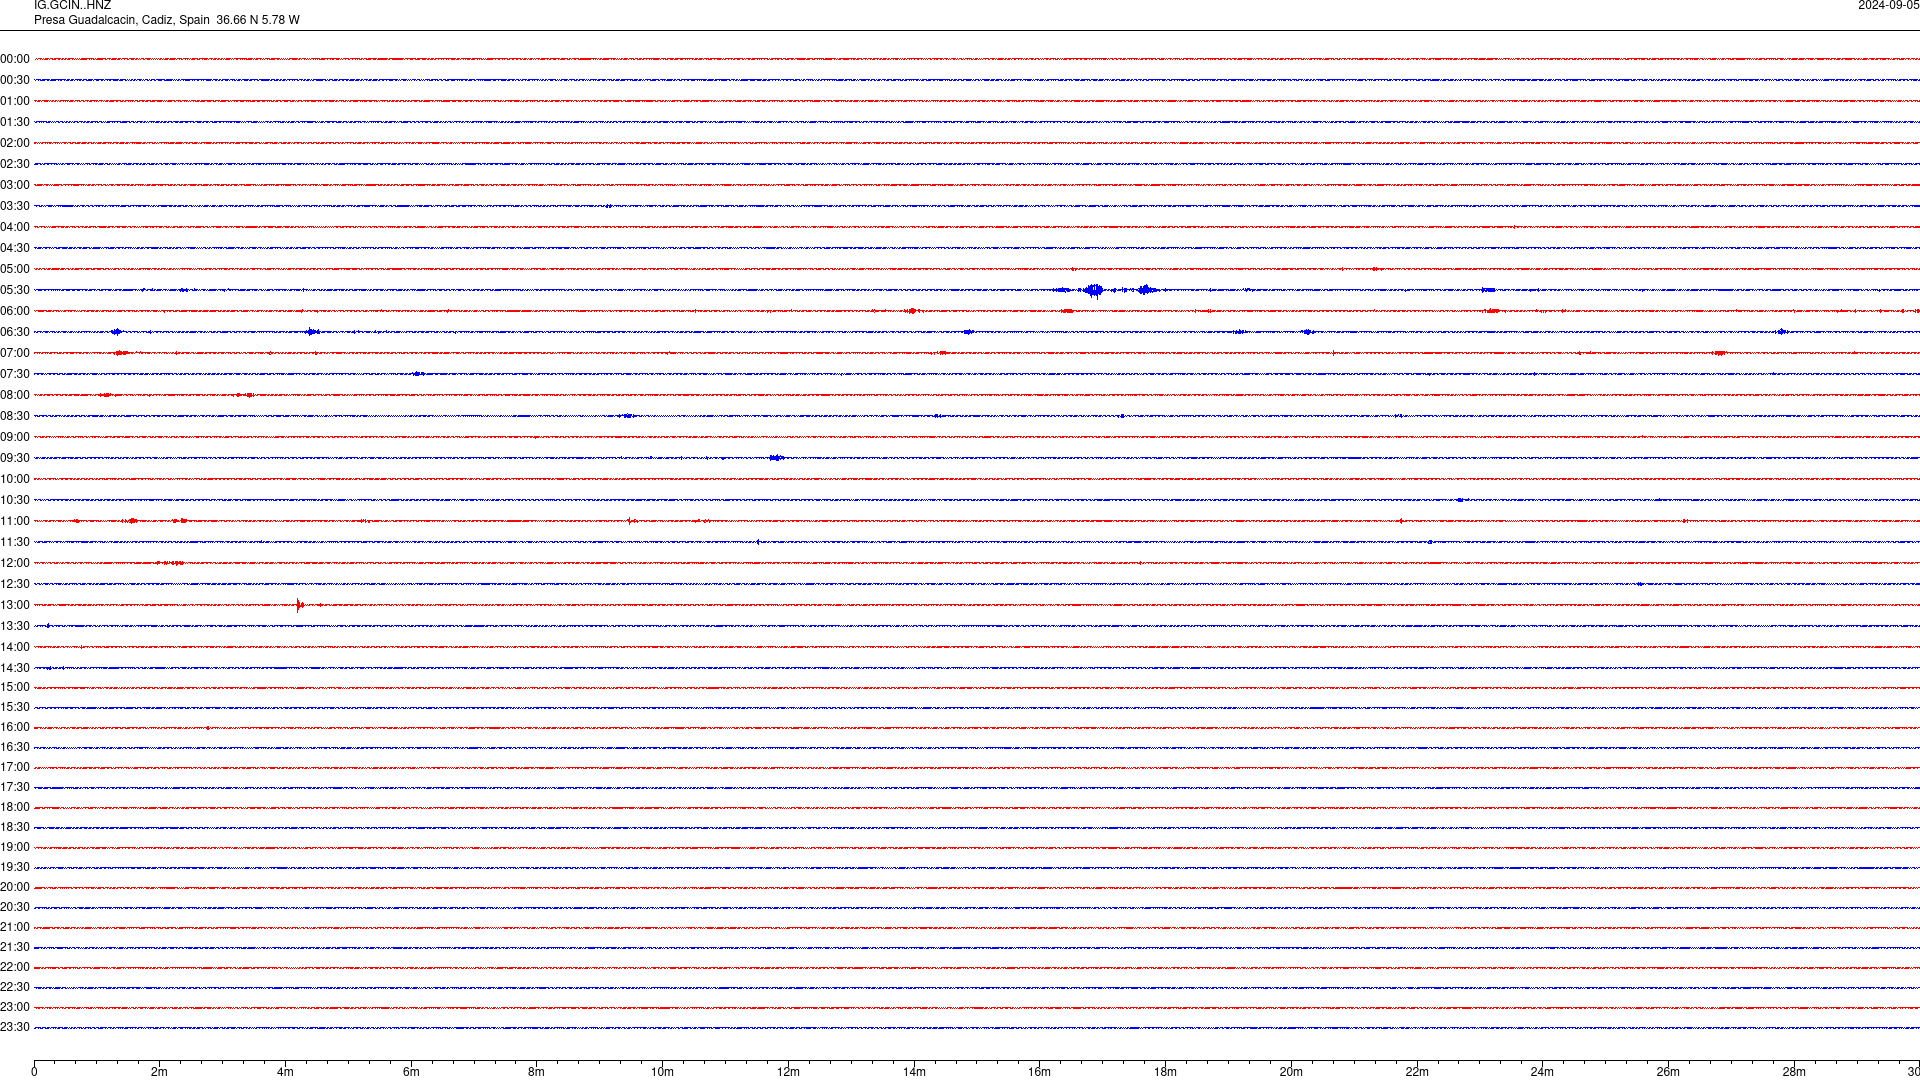The height and width of the screenshot is (1080, 1920).
Task: Click the 12m tick label on axis
Action: pos(788,1072)
